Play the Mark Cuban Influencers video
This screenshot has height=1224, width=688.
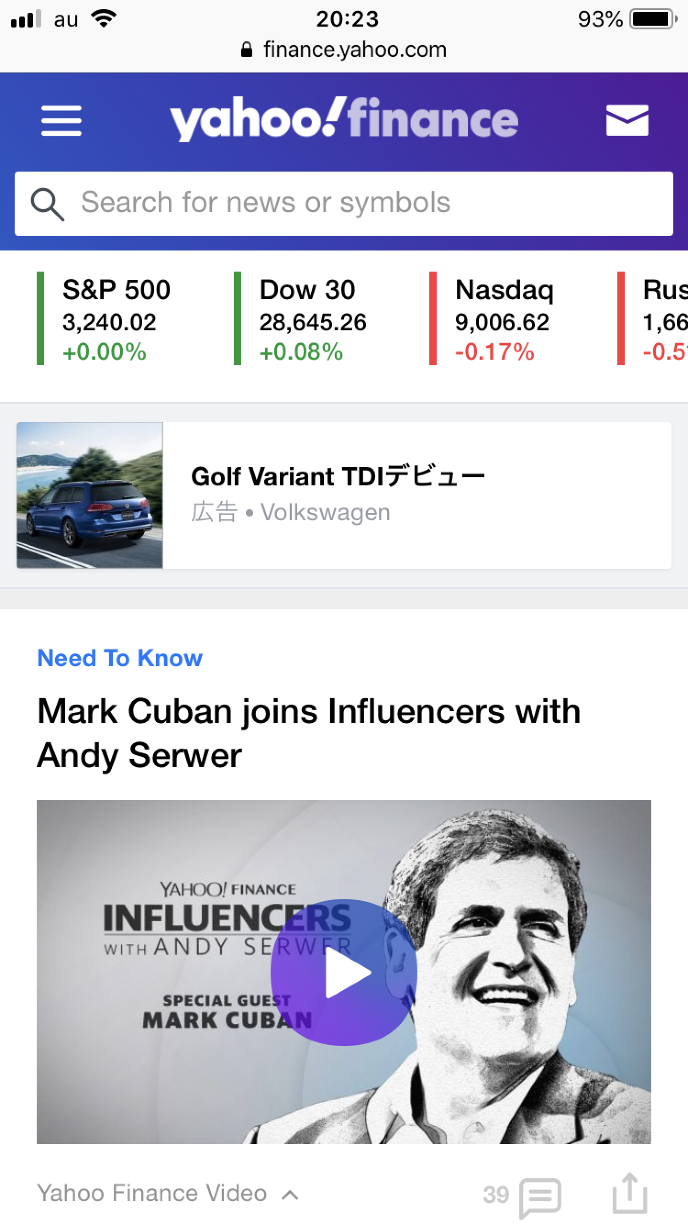pyautogui.click(x=343, y=972)
